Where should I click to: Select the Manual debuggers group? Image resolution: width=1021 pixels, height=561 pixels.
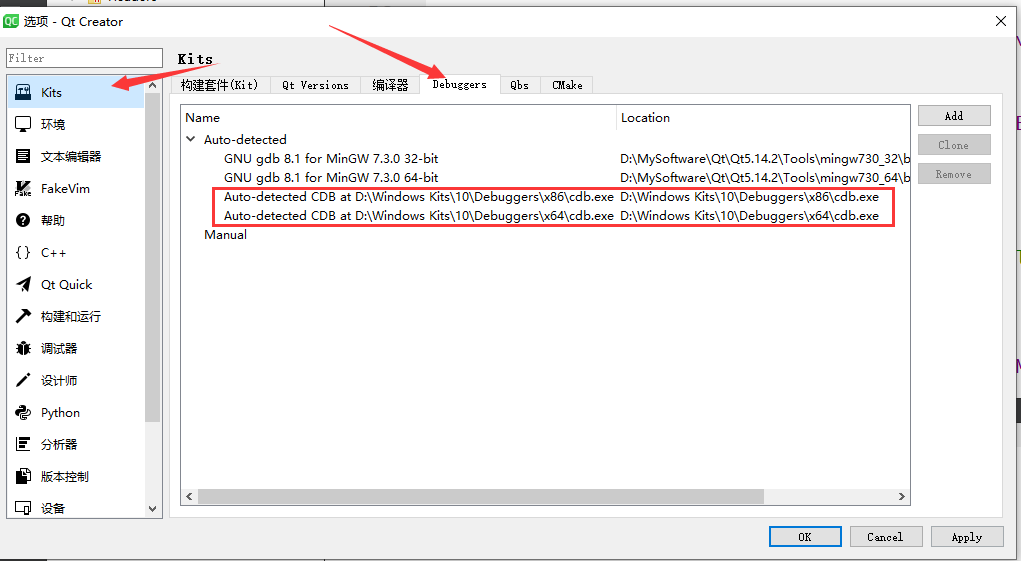point(225,234)
